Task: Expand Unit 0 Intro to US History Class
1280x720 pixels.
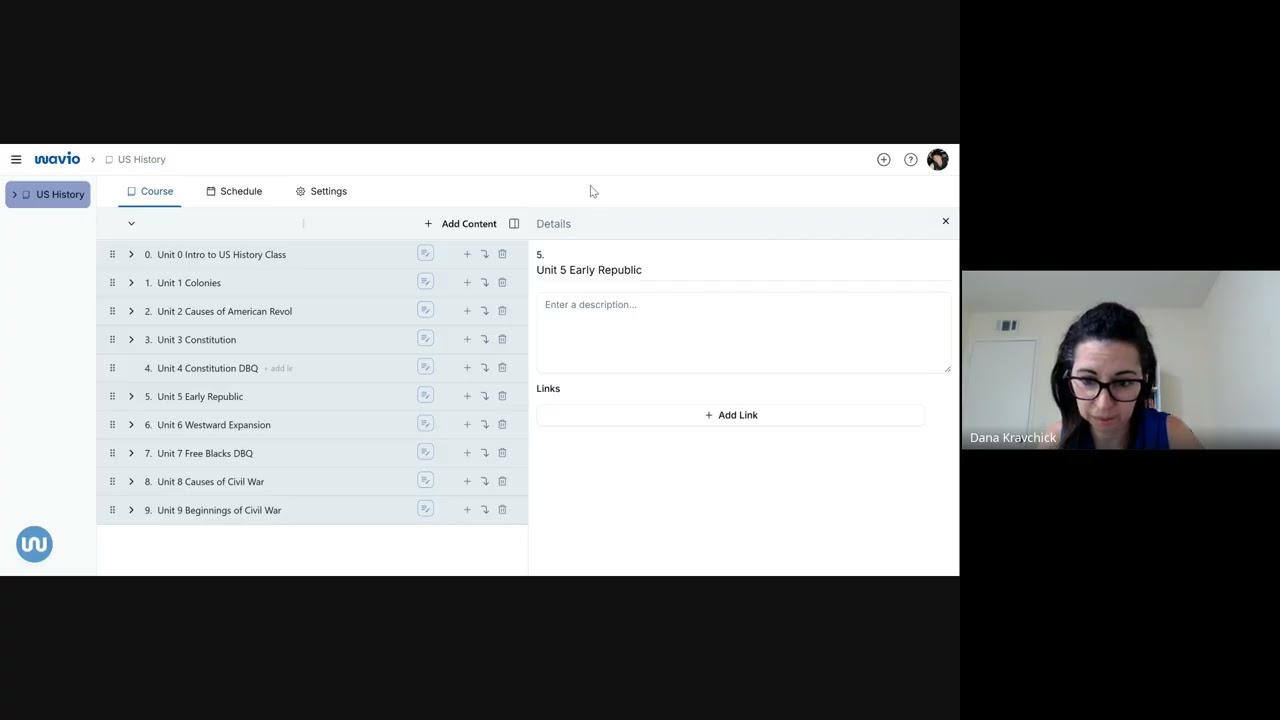Action: click(131, 254)
